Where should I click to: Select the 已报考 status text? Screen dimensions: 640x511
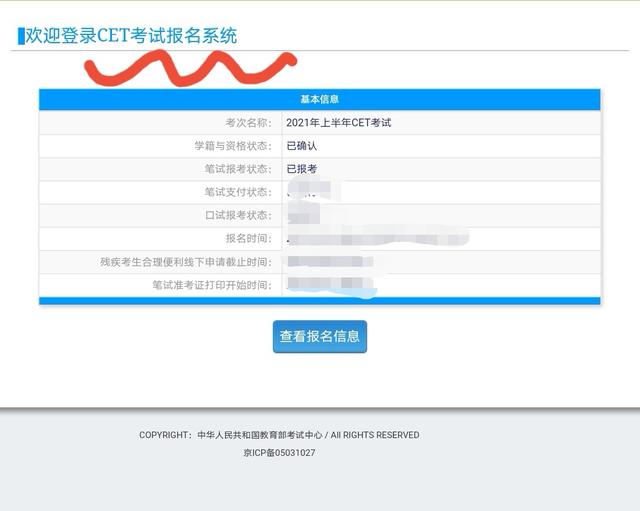pos(302,169)
